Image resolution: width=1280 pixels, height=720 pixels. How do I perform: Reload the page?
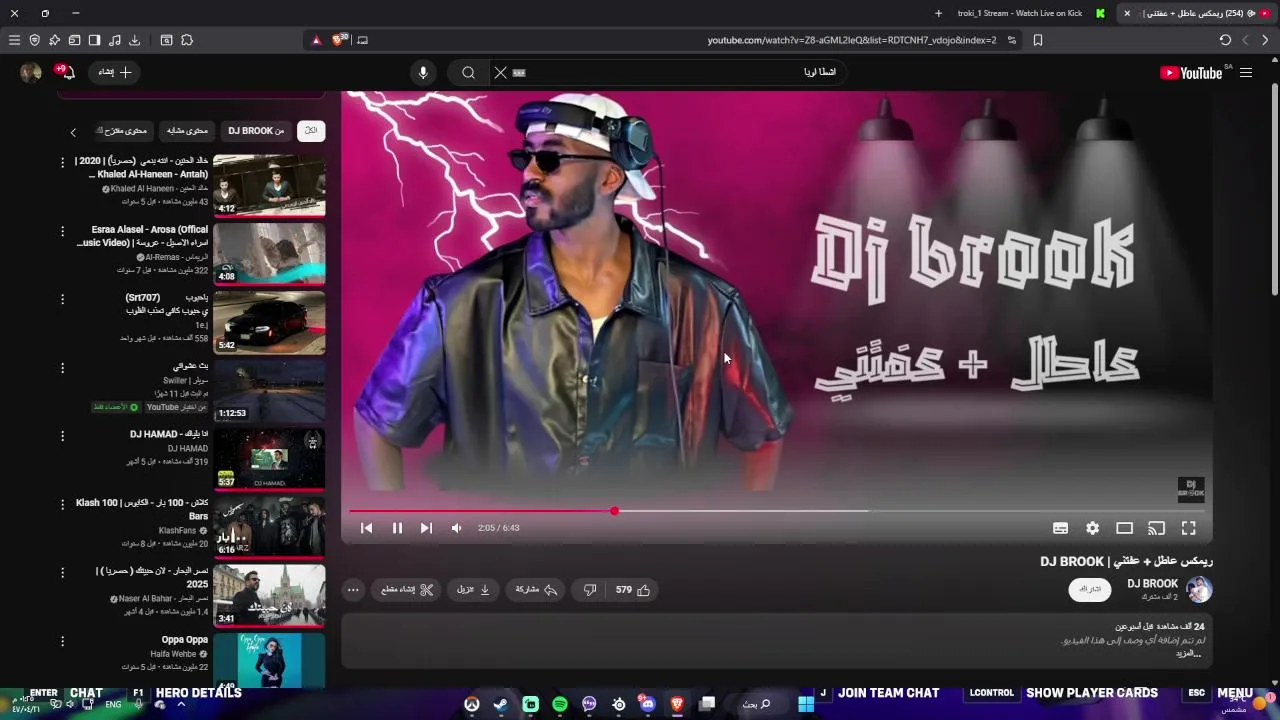1225,40
